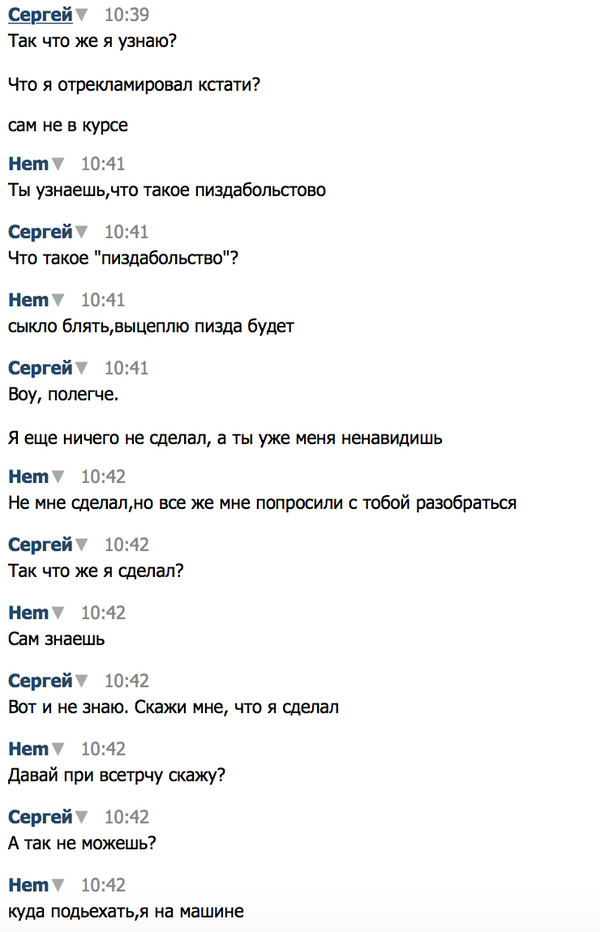Viewport: 600px width, 932px height.
Task: Click 10:41 timestamp above "Boy, полегче"
Action: [126, 369]
